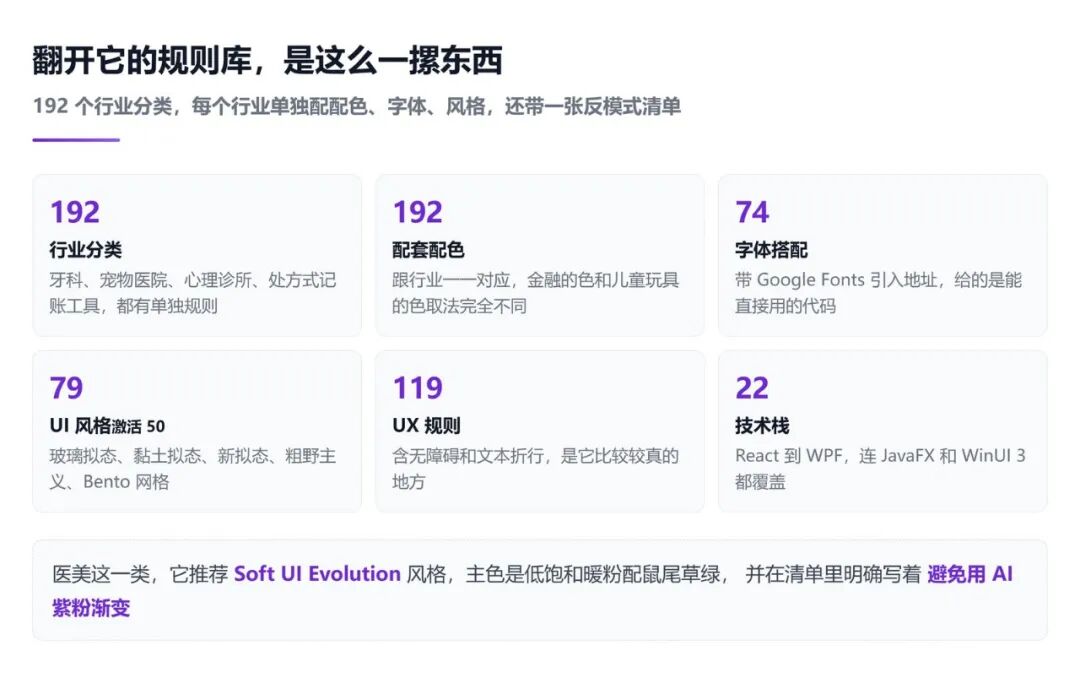Click the number 22 above 技术栈
This screenshot has width=1080, height=678.
pyautogui.click(x=751, y=388)
